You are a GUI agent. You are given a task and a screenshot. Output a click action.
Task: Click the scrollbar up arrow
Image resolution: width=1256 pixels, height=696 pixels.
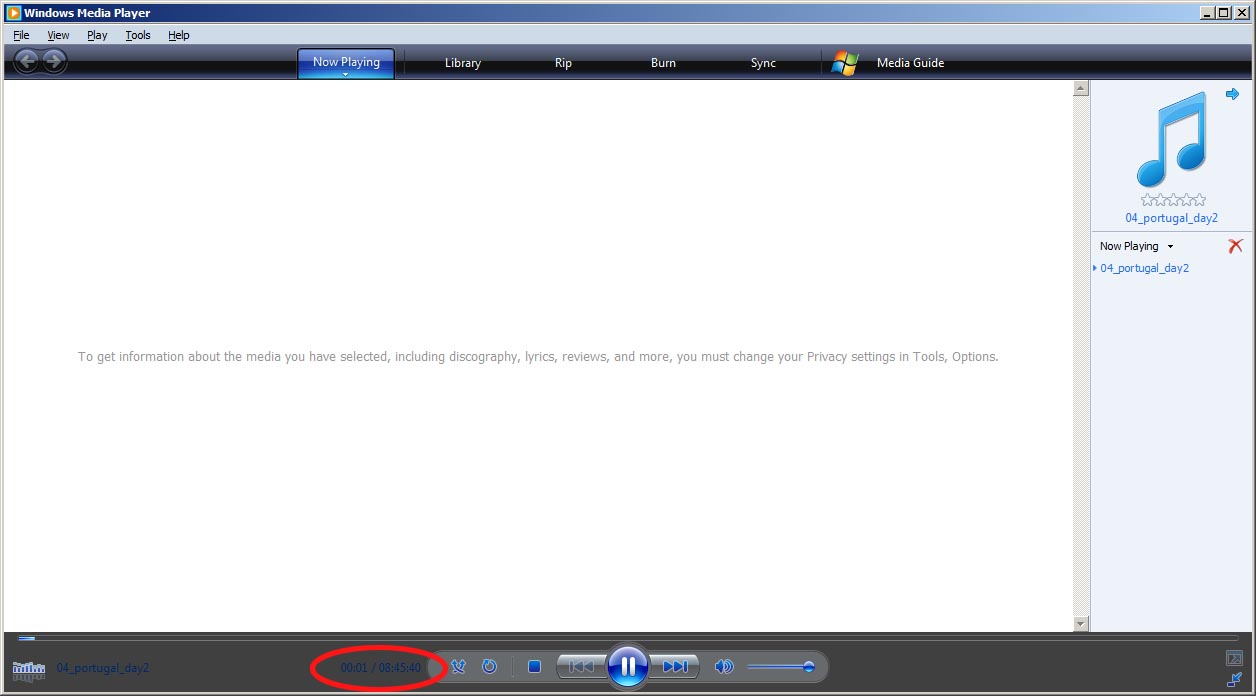coord(1080,89)
